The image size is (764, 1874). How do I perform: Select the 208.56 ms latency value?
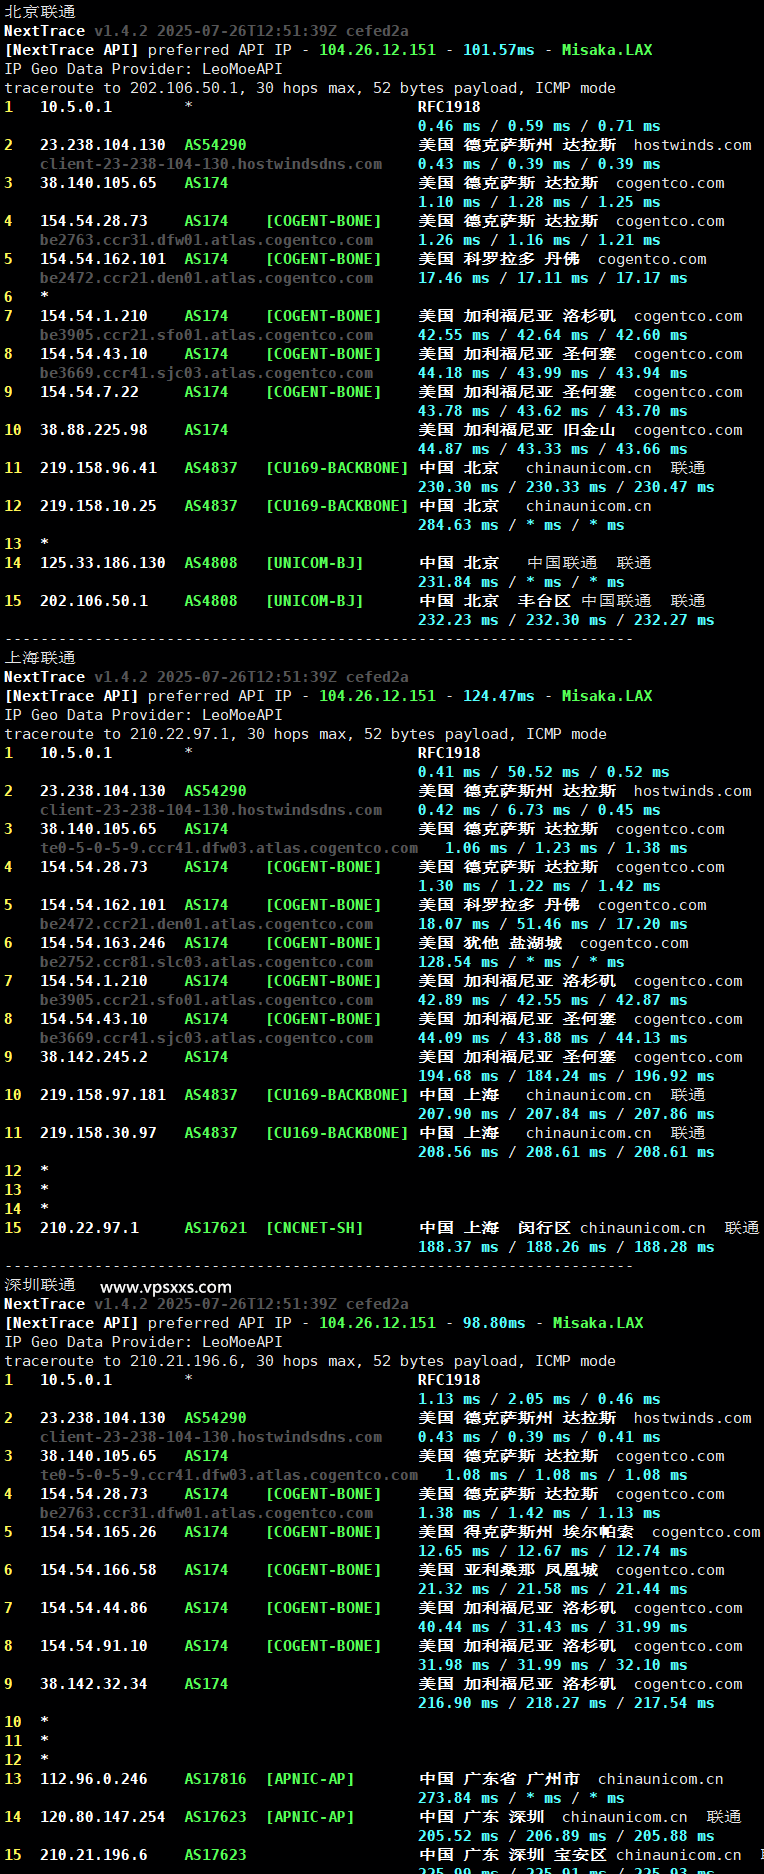pyautogui.click(x=458, y=1152)
